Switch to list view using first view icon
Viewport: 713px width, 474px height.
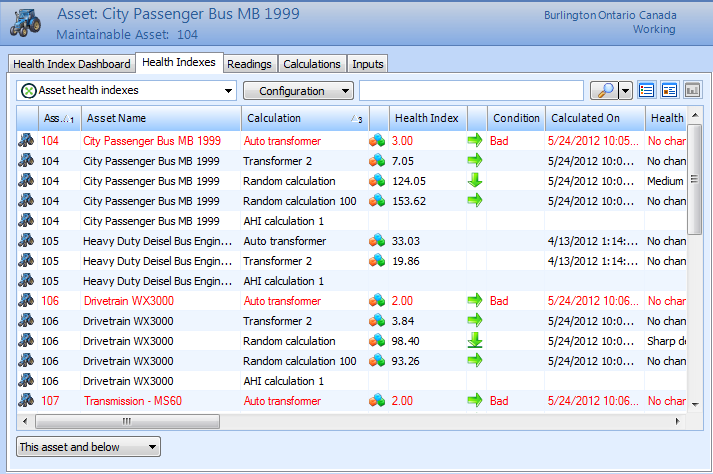tap(647, 91)
